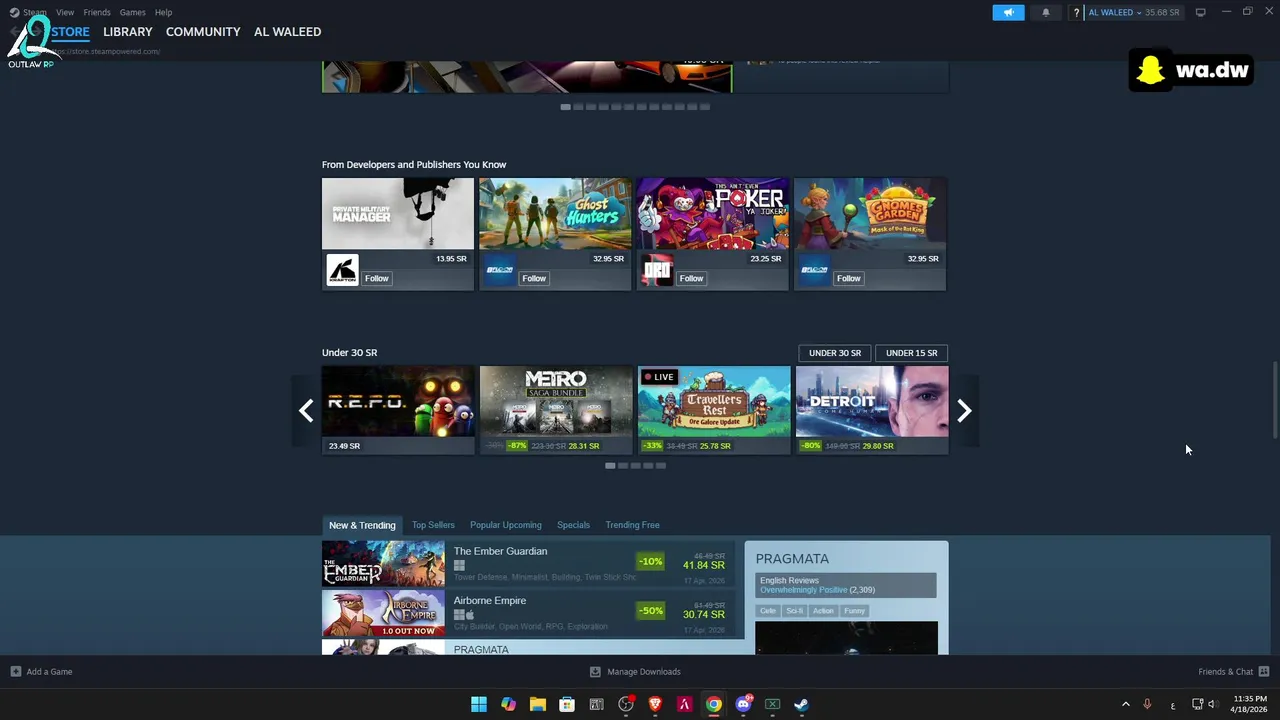Click the question mark avatar icon
The height and width of the screenshot is (720, 1280).
click(1076, 12)
